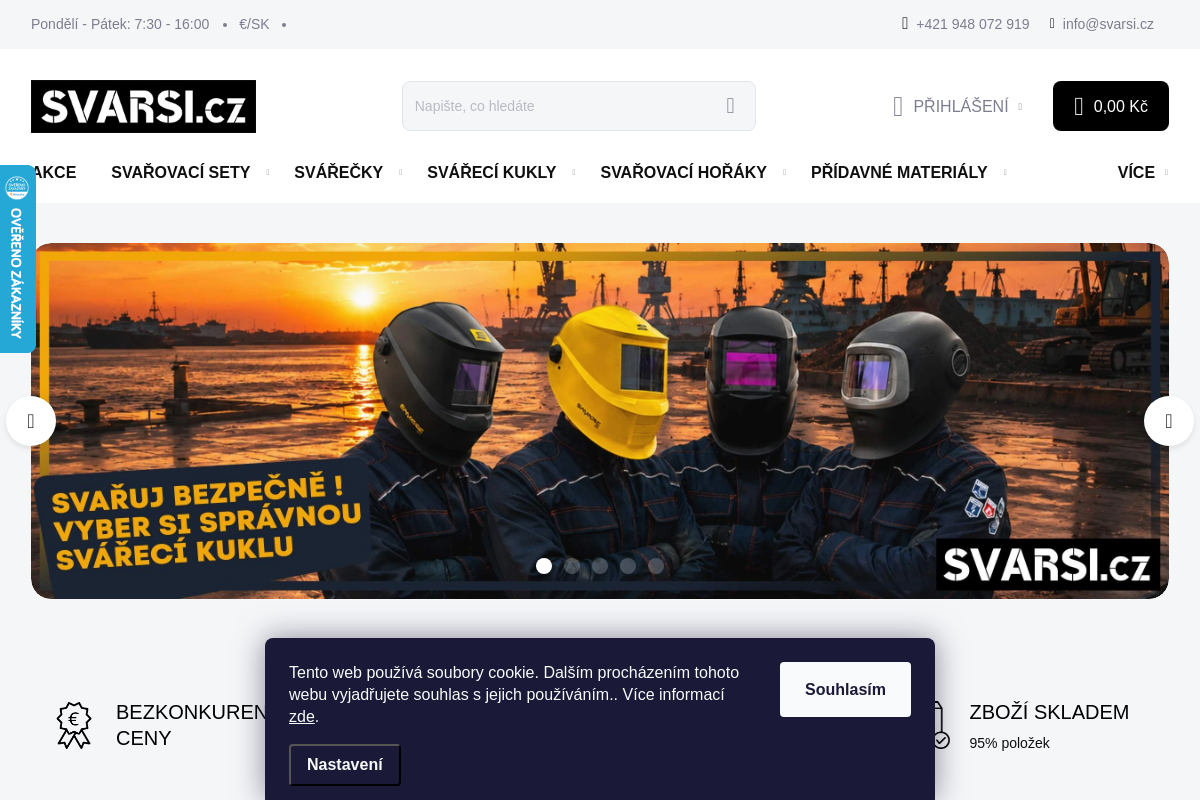This screenshot has height=800, width=1200.
Task: Click the Pondělí - Pátek: 7:30 - 16:00 text
Action: tap(120, 24)
